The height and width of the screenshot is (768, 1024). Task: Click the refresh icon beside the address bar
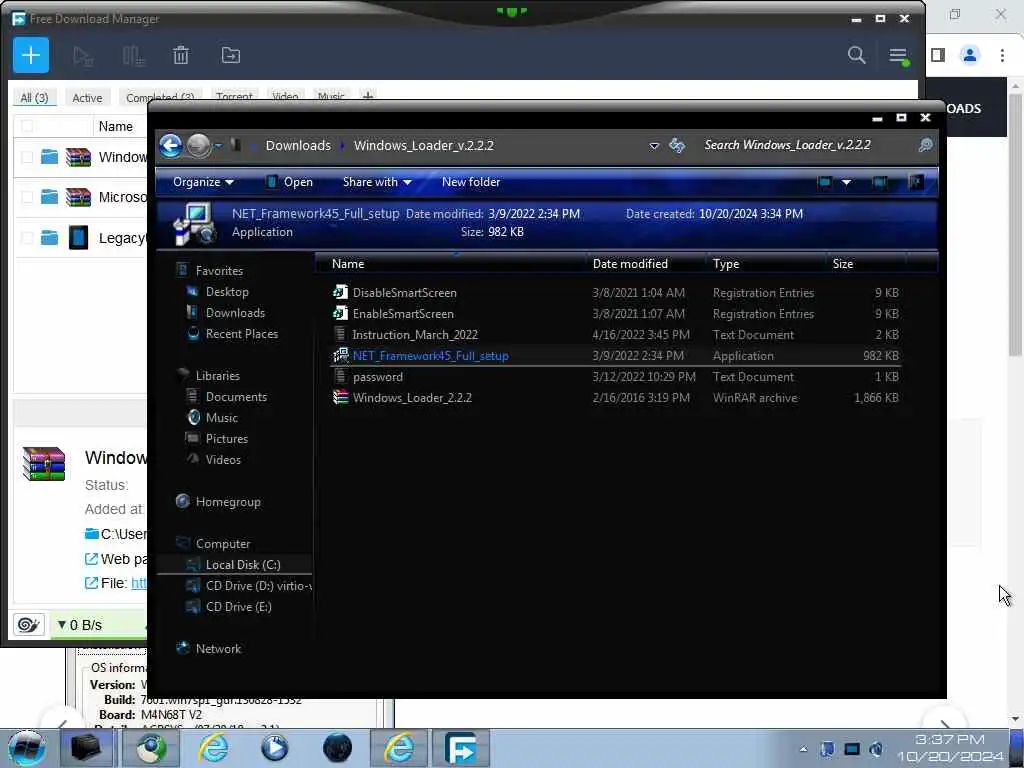tap(677, 145)
